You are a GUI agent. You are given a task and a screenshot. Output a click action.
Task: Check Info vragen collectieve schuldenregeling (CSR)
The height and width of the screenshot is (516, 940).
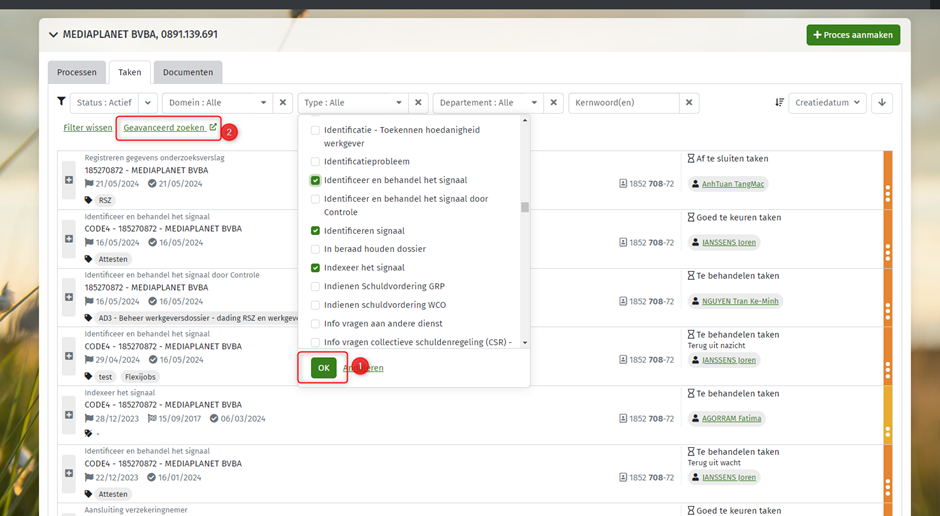point(315,342)
